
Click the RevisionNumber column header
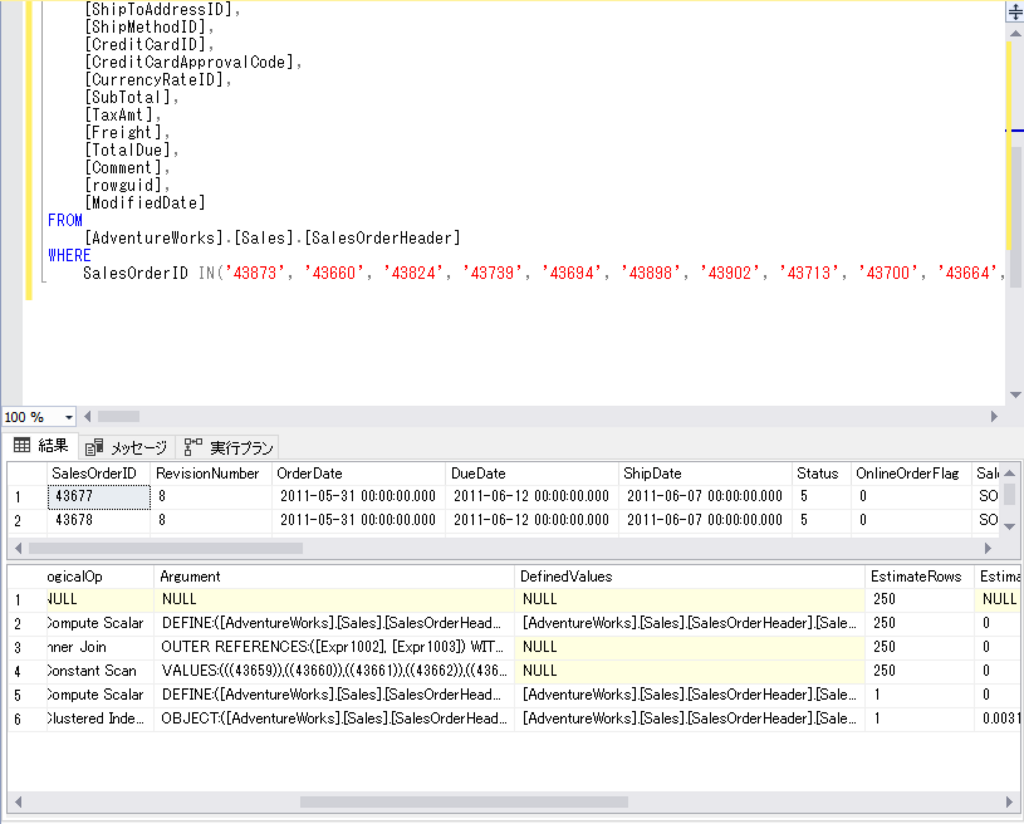coord(212,473)
